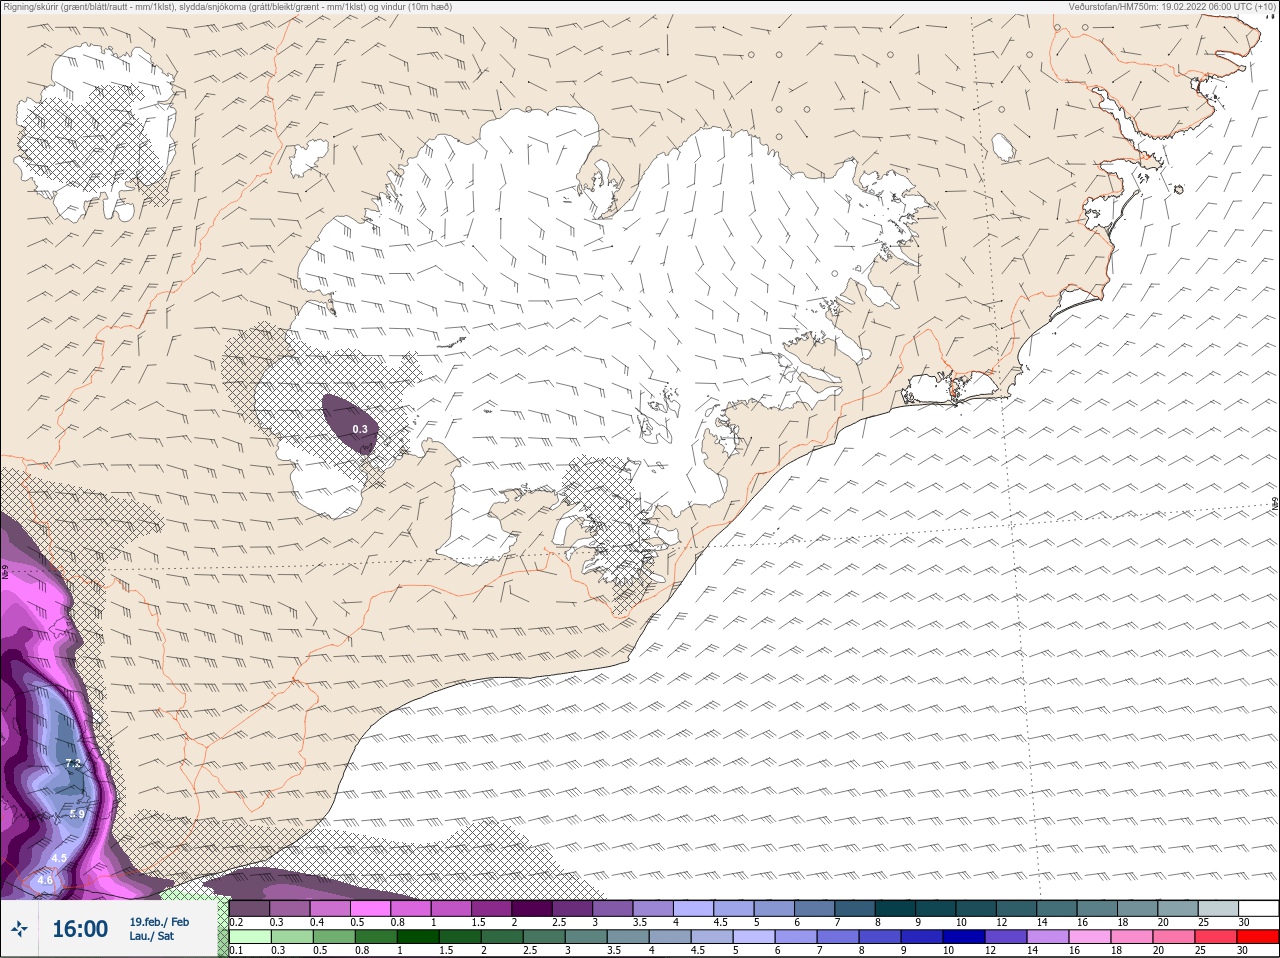Screen dimensions: 1280x958
Task: Click the 0.3 value on the dark map patch
Action: point(360,429)
